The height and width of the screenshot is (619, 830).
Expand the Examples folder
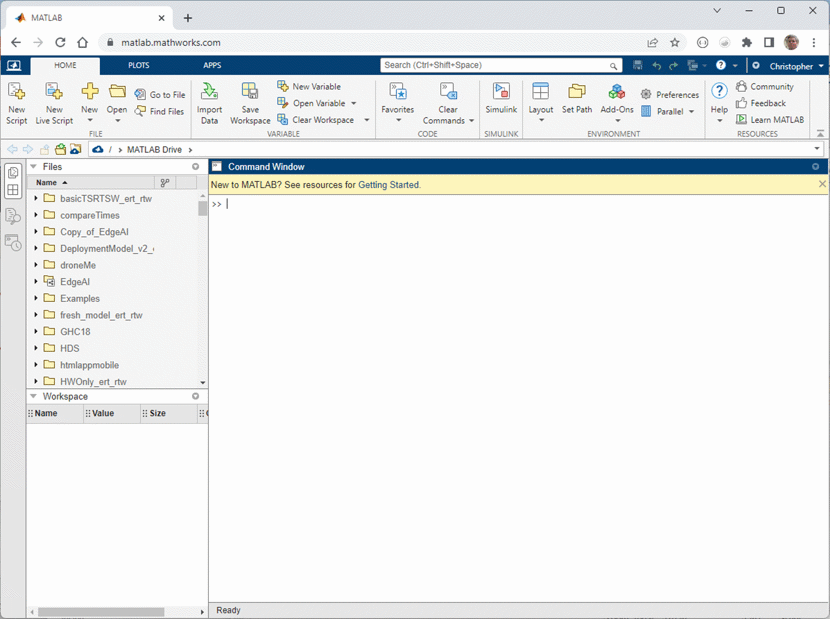click(x=36, y=298)
